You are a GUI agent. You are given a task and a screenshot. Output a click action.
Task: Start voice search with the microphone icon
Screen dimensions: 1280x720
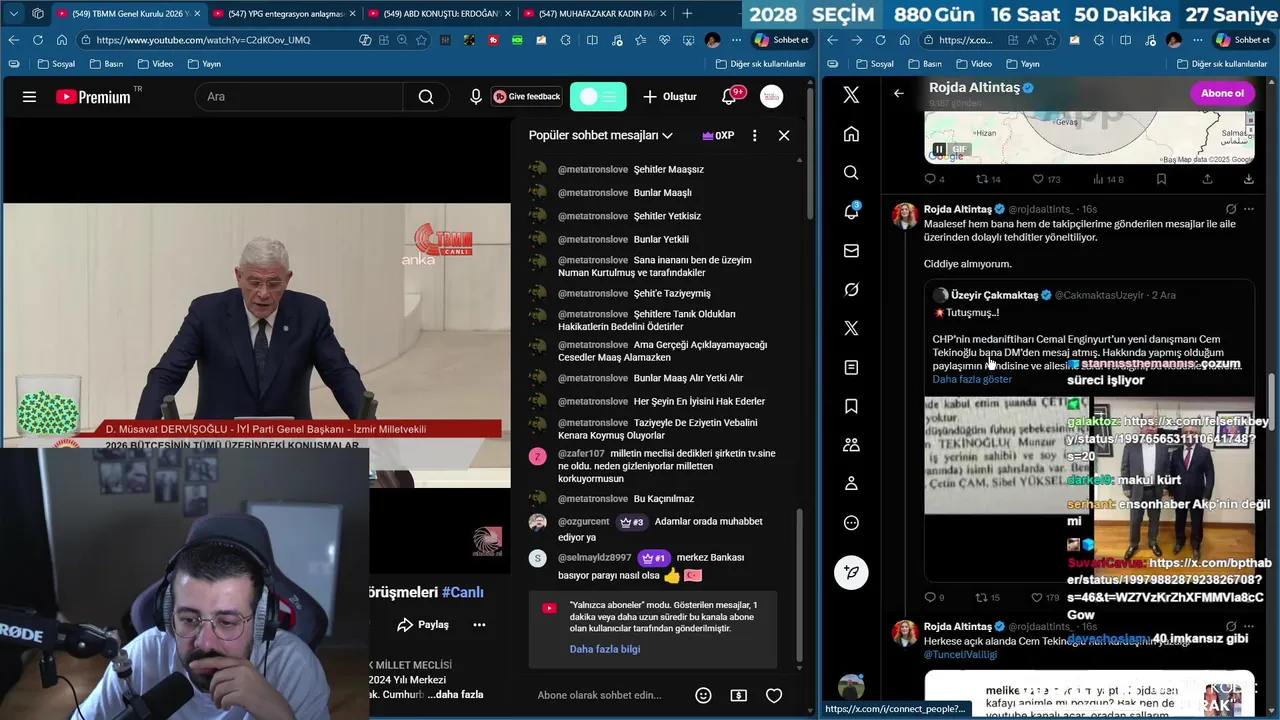476,97
